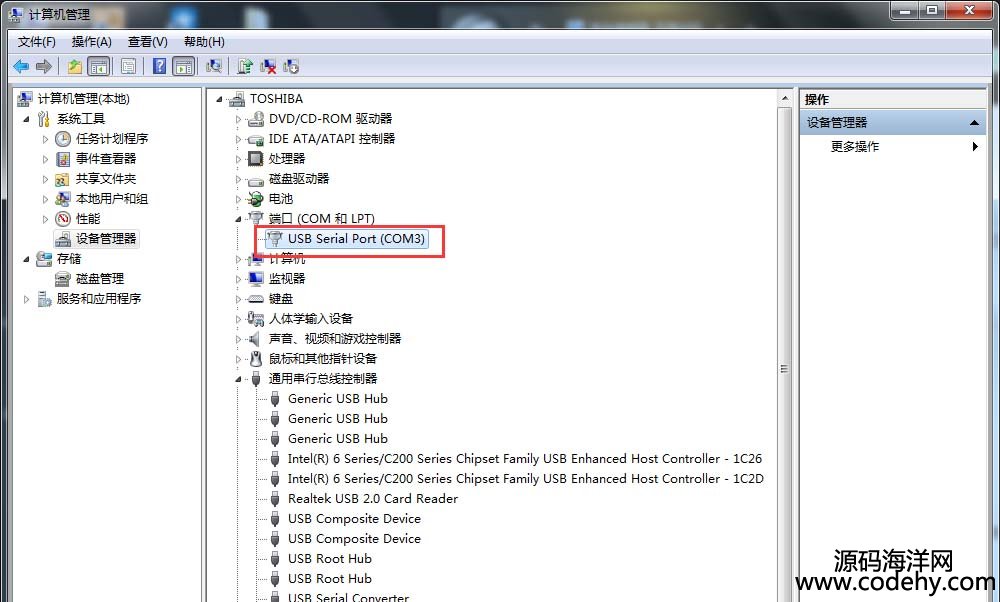
Task: Click the Up One Level folder icon
Action: point(75,66)
